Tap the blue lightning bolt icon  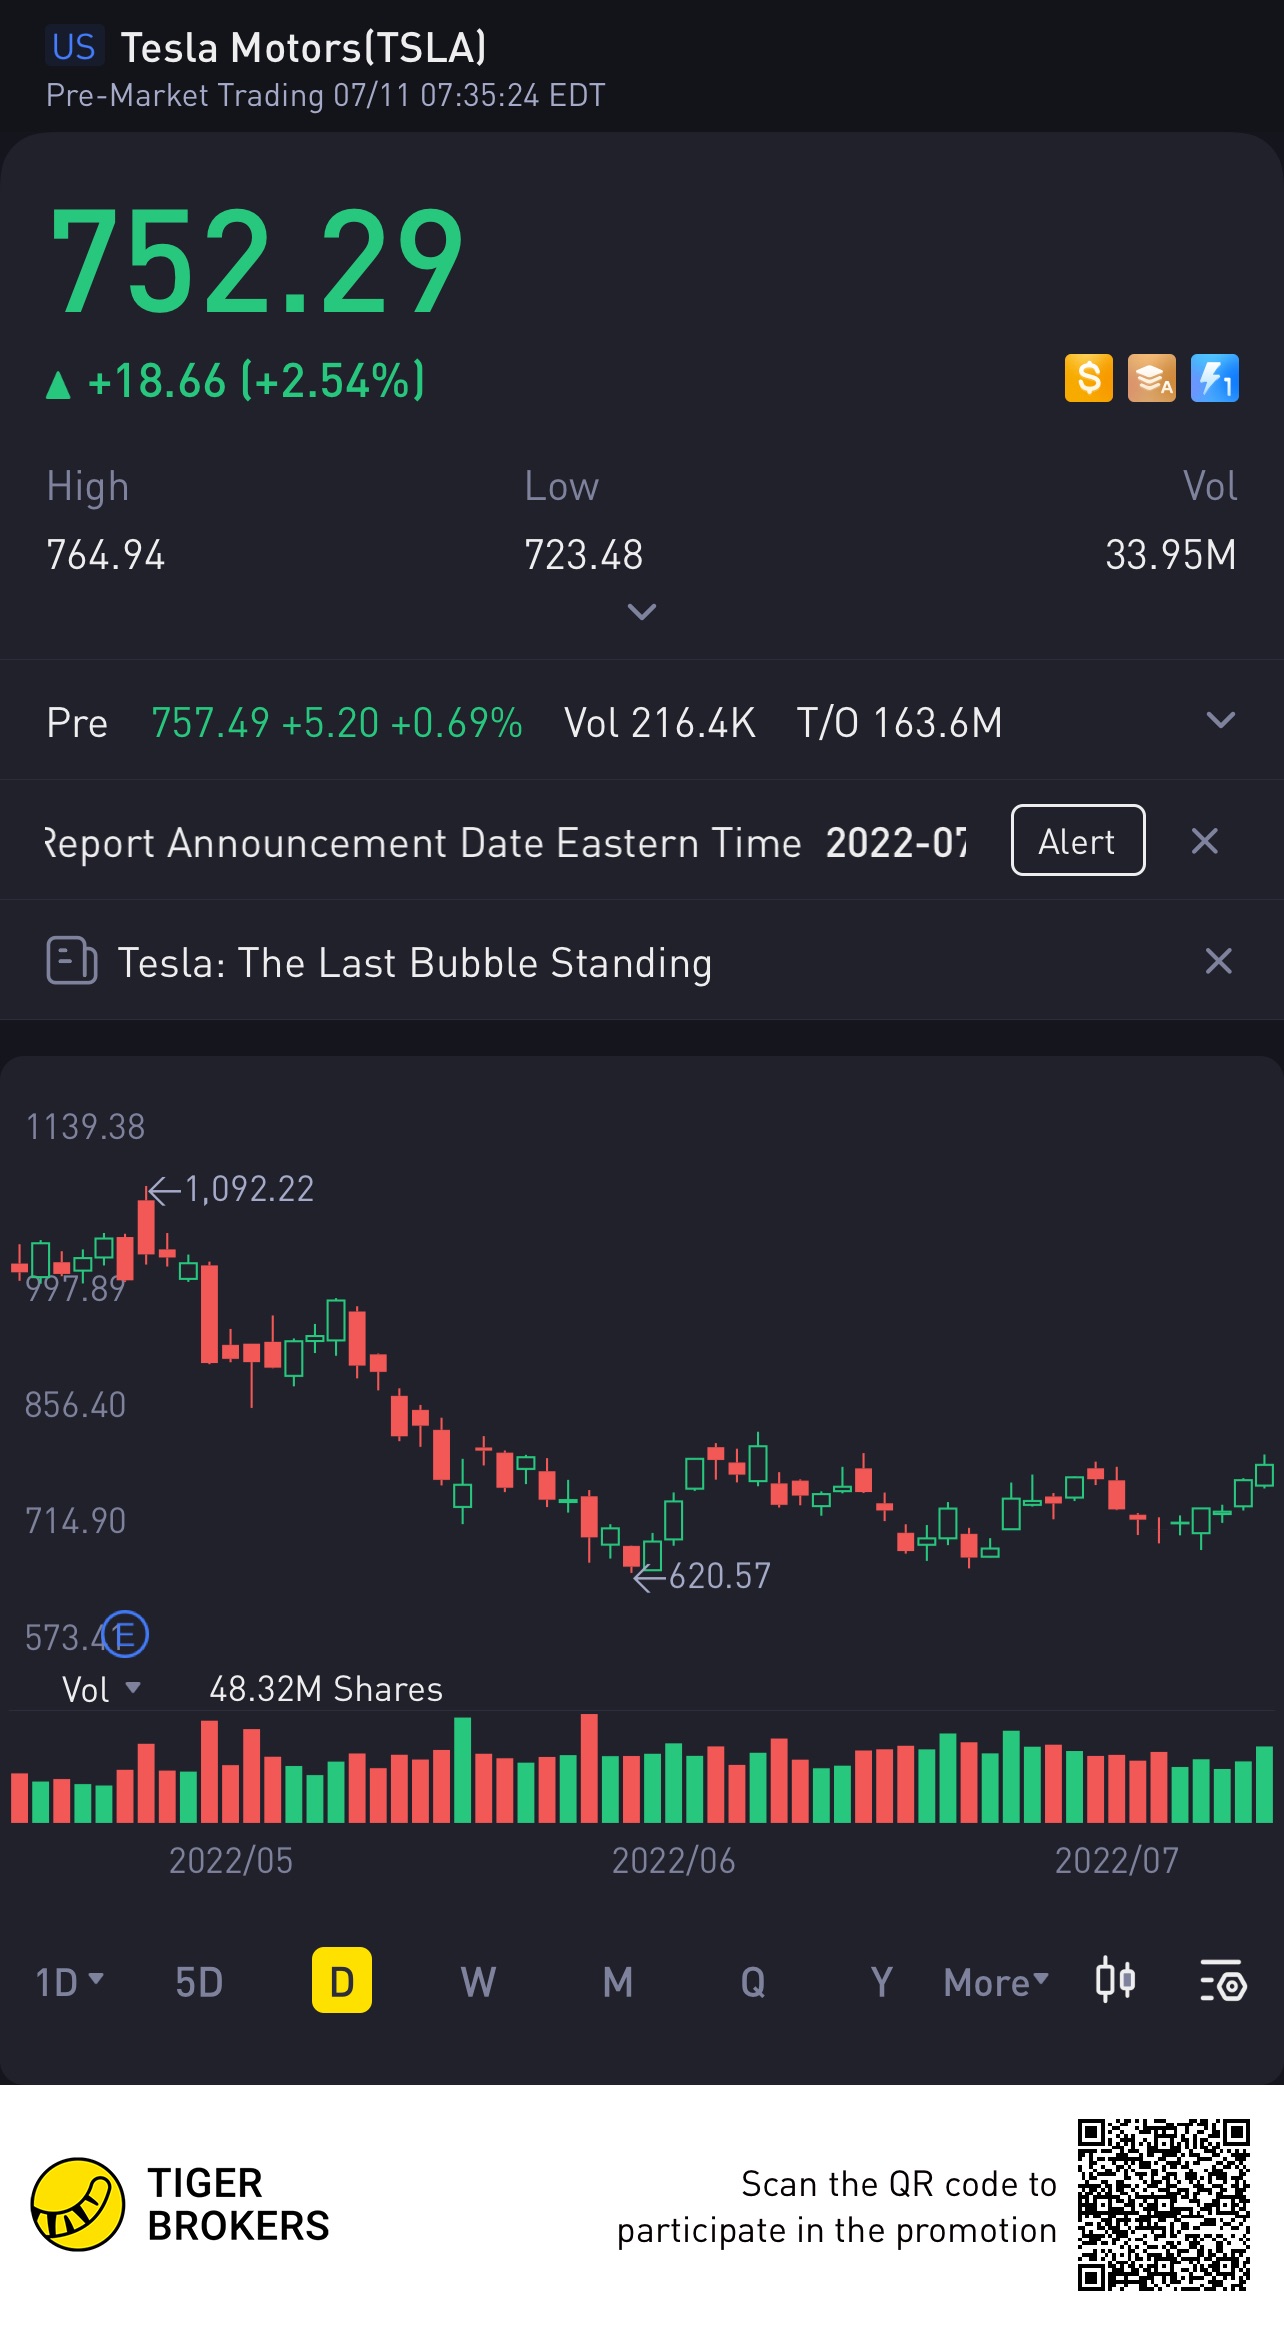pos(1214,379)
